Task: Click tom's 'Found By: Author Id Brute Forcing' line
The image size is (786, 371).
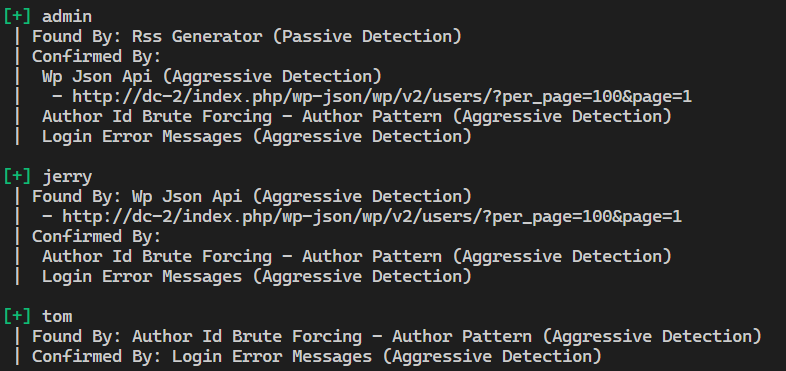Action: (x=397, y=336)
